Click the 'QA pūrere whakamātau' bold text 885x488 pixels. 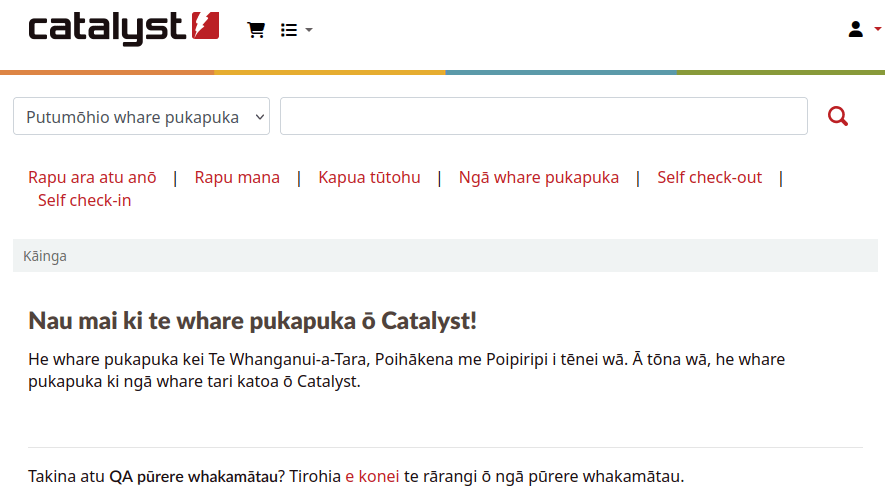(x=193, y=476)
